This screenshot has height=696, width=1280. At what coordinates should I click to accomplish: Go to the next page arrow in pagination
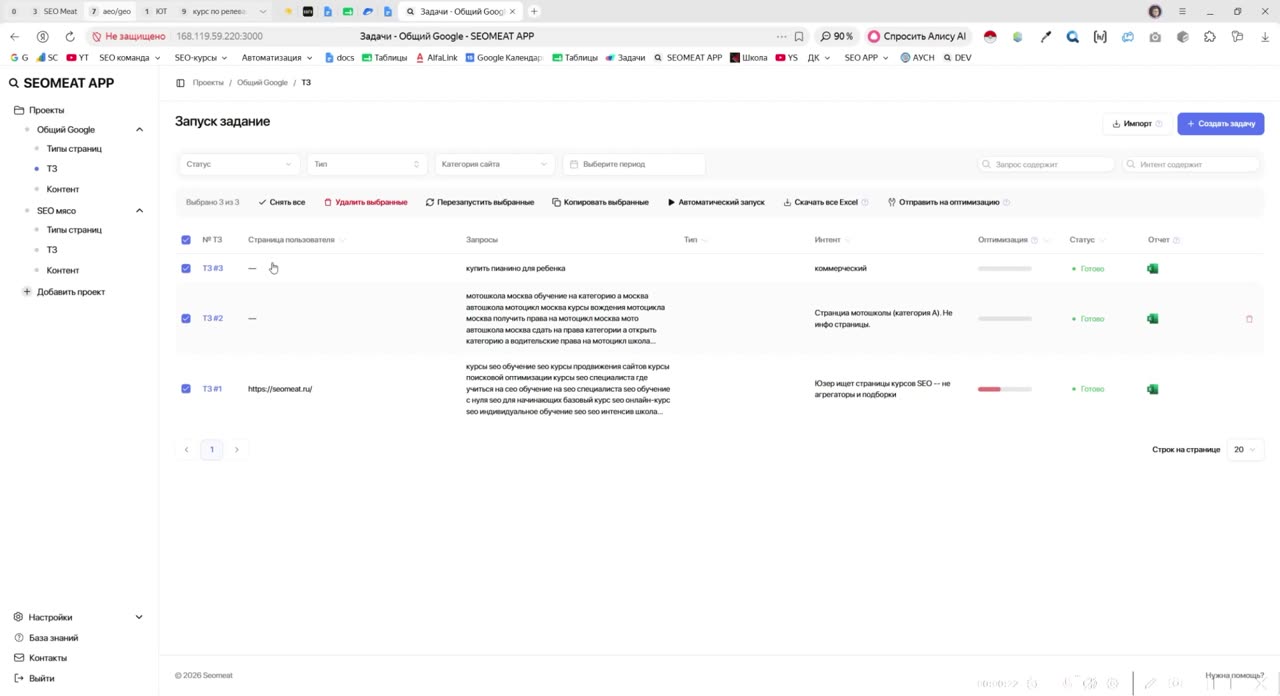[237, 450]
